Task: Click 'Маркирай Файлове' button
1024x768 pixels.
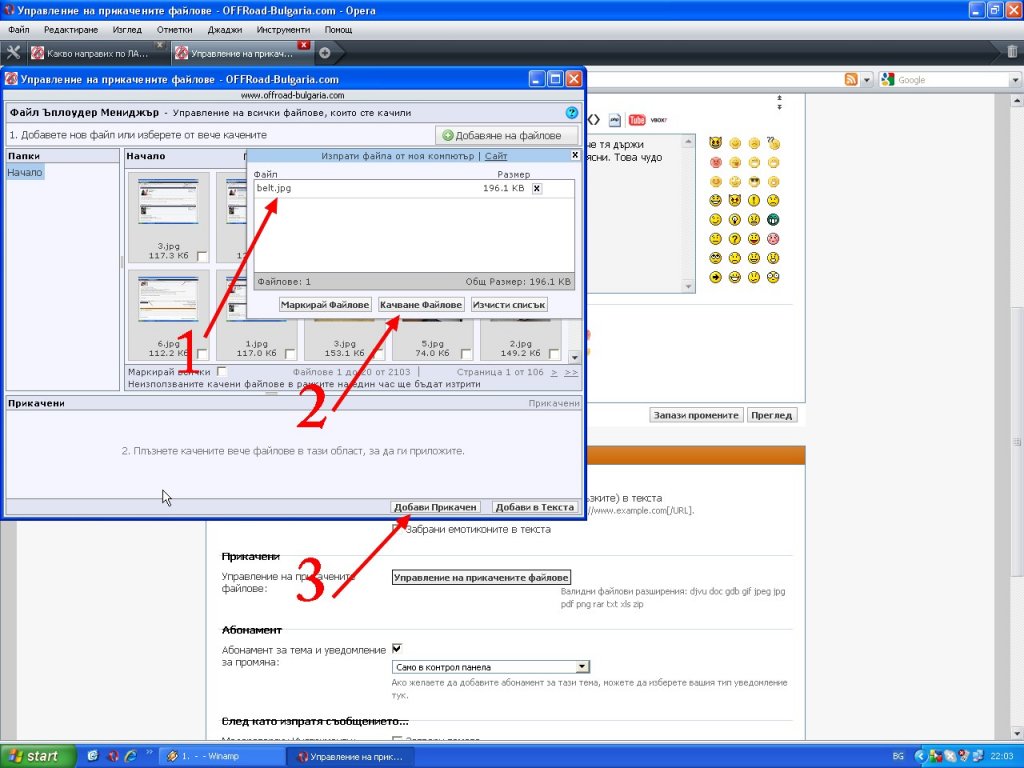Action: coord(325,304)
